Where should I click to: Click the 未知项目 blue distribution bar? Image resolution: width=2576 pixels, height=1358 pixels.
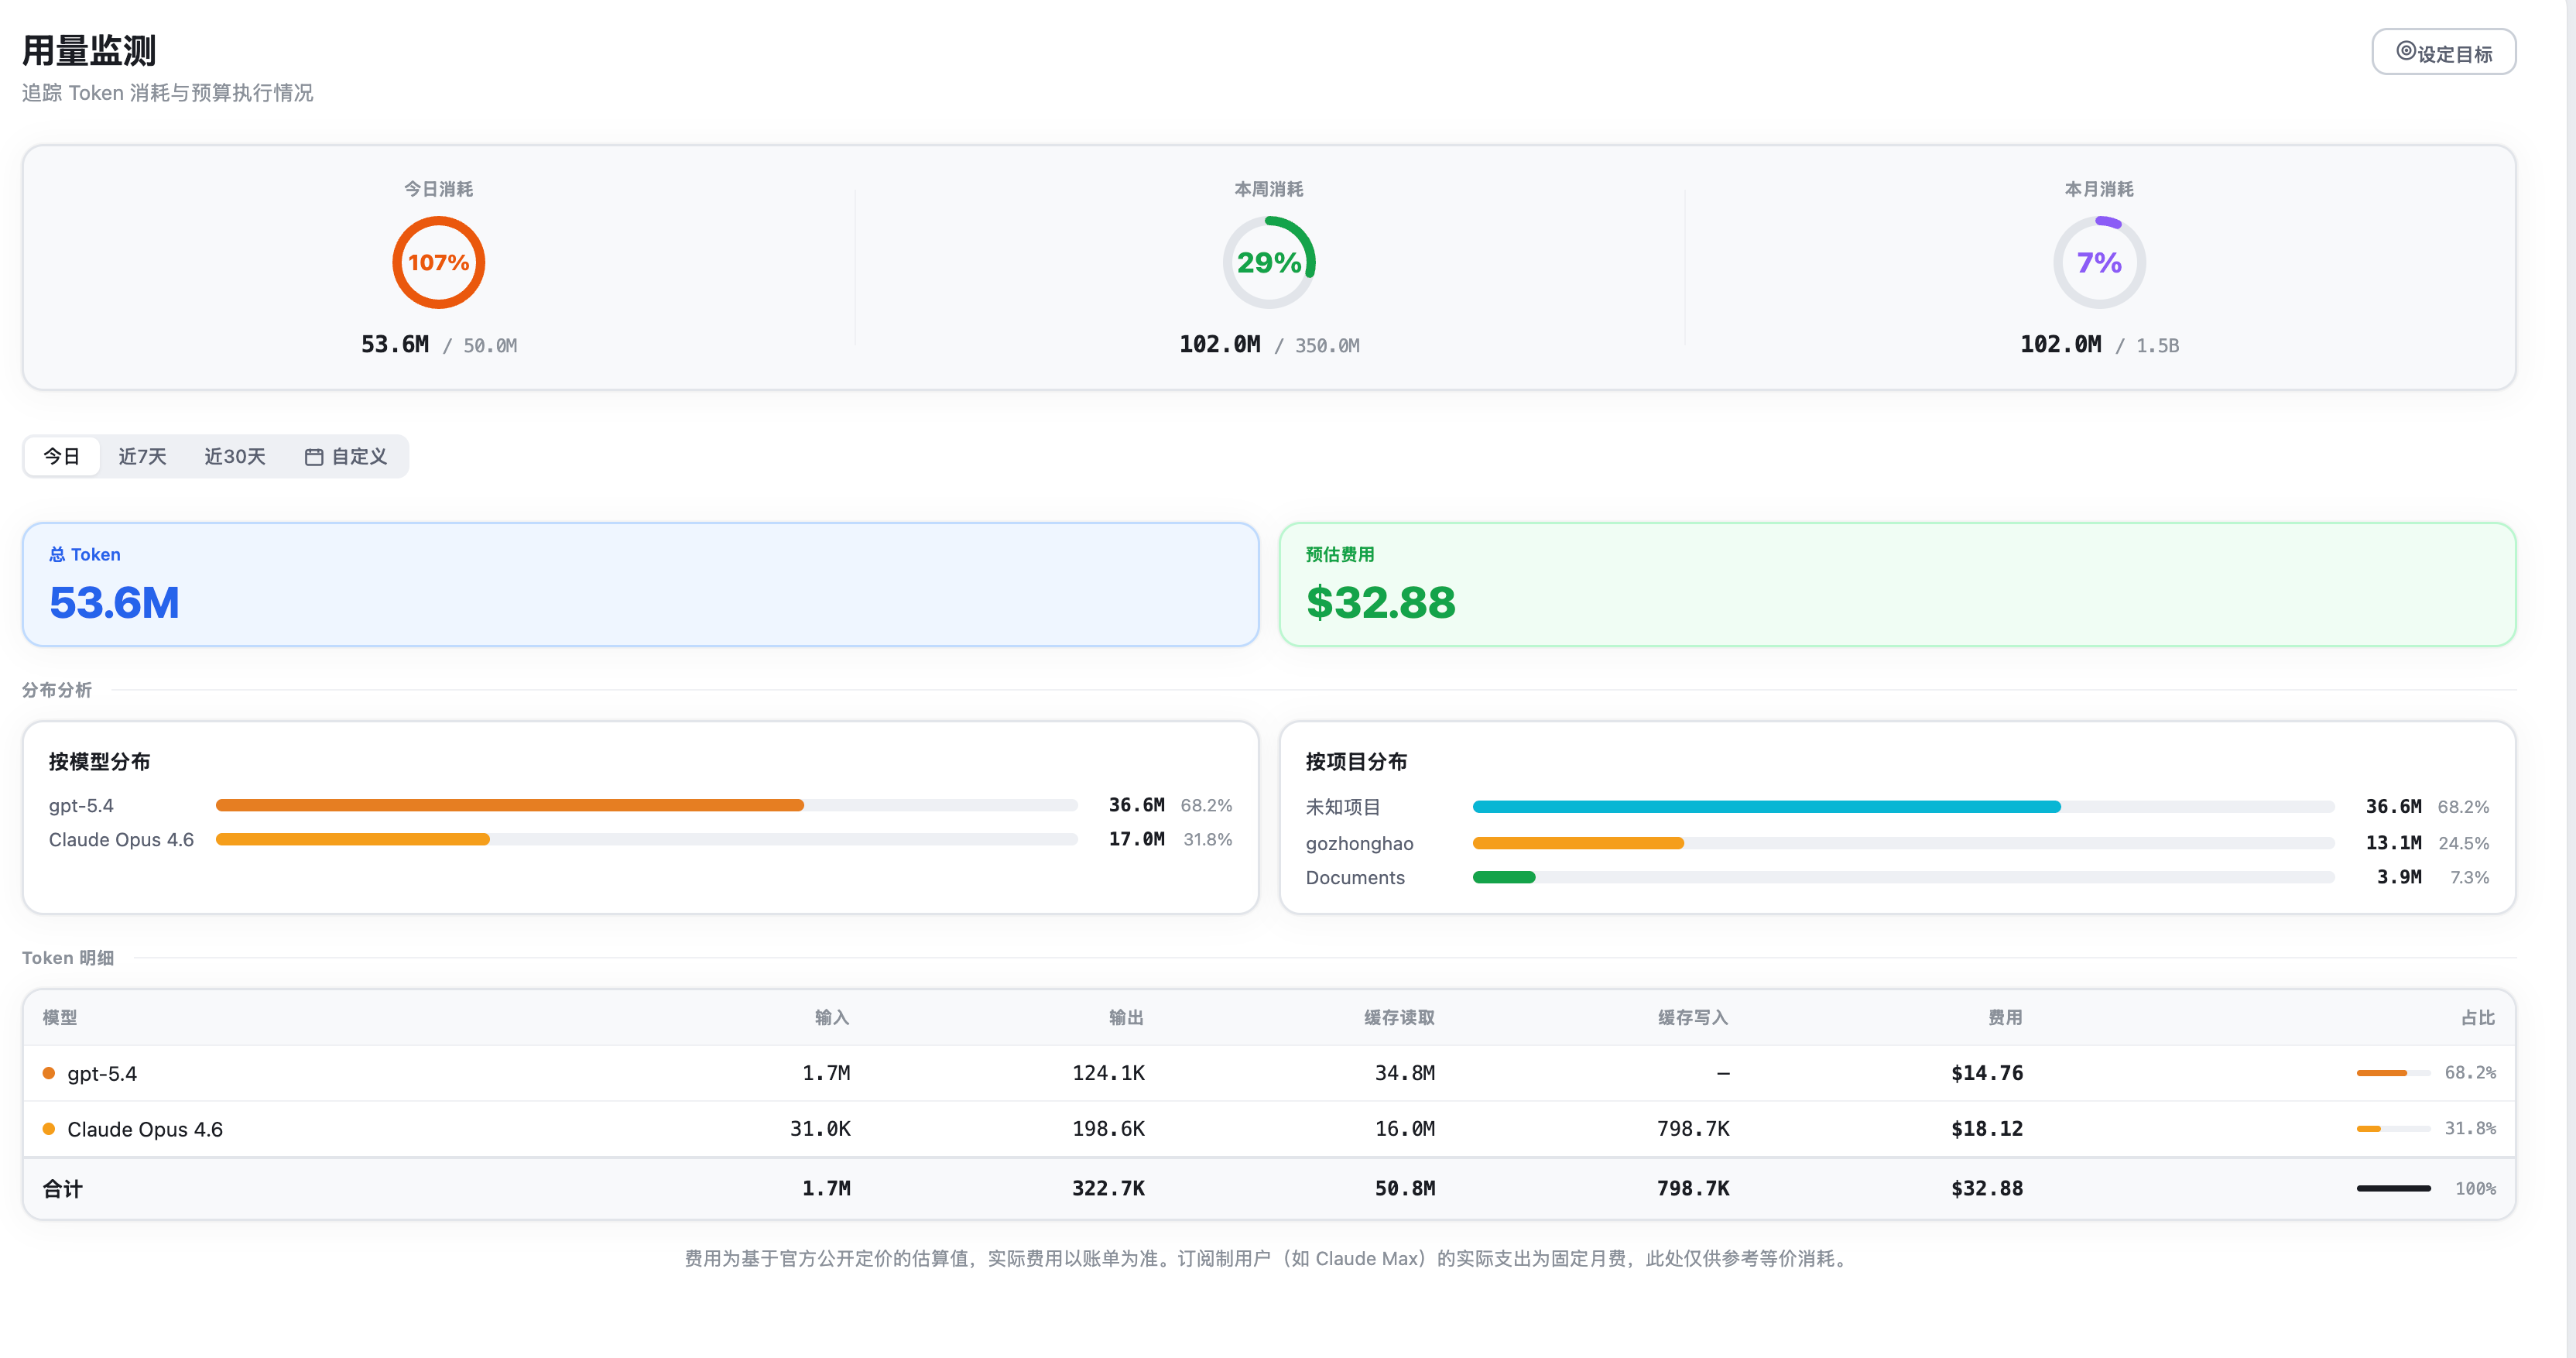1766,807
